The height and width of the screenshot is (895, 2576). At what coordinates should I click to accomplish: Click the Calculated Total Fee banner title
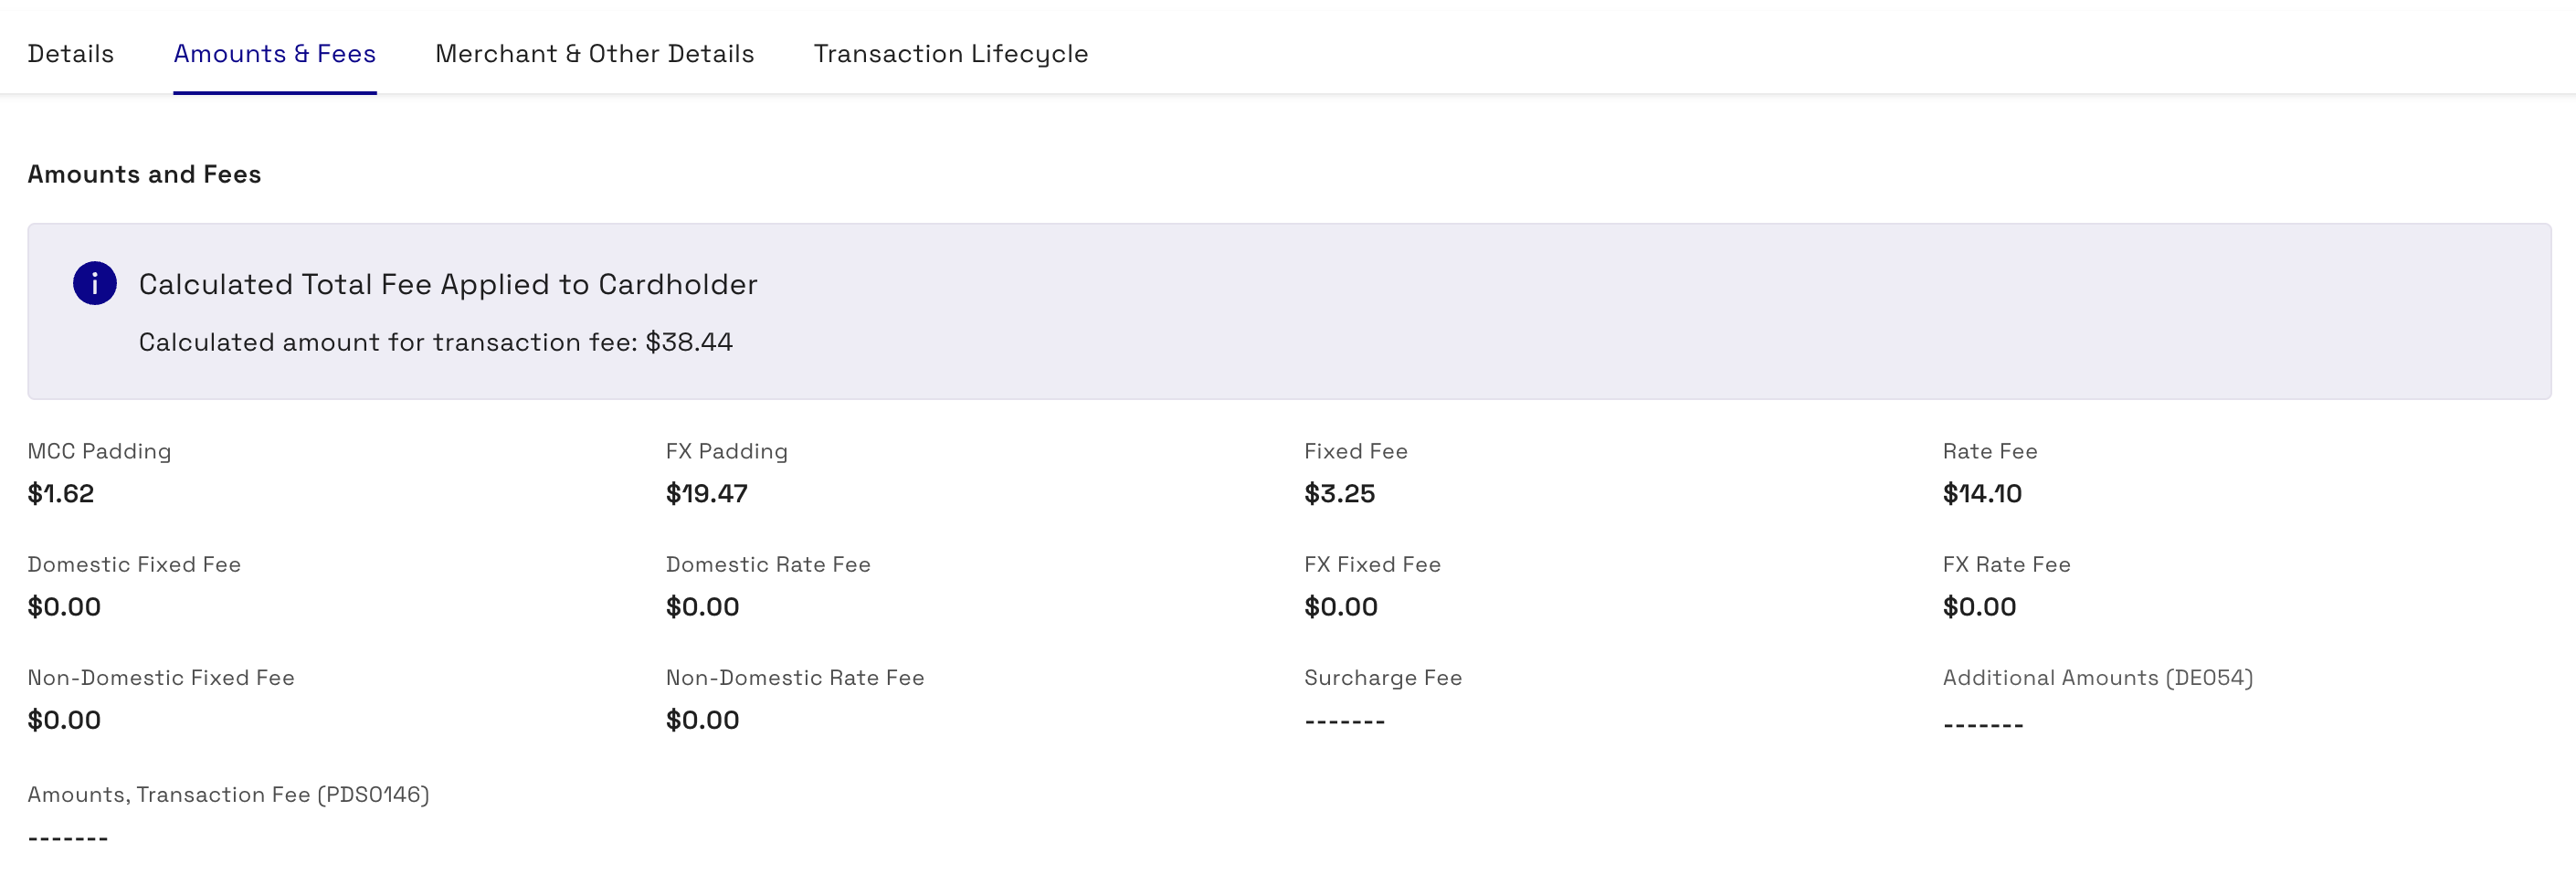(447, 284)
